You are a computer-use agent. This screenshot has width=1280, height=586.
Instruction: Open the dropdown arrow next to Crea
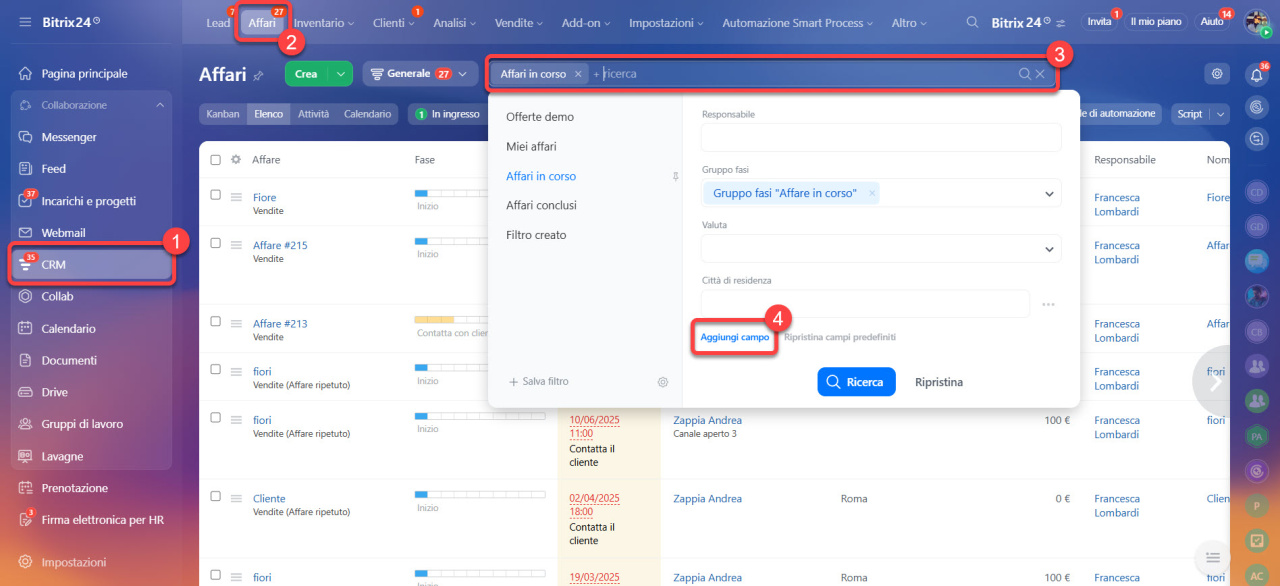pos(342,74)
